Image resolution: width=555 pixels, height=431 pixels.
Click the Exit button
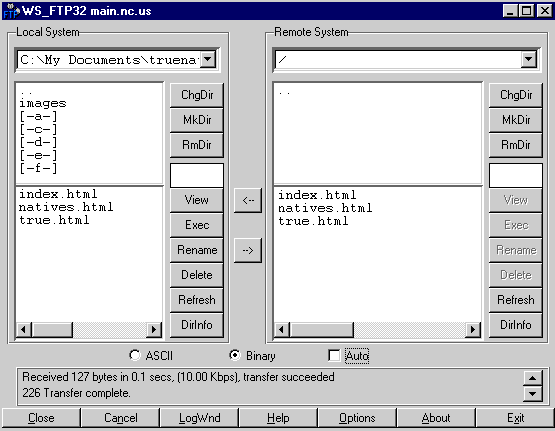coord(515,418)
